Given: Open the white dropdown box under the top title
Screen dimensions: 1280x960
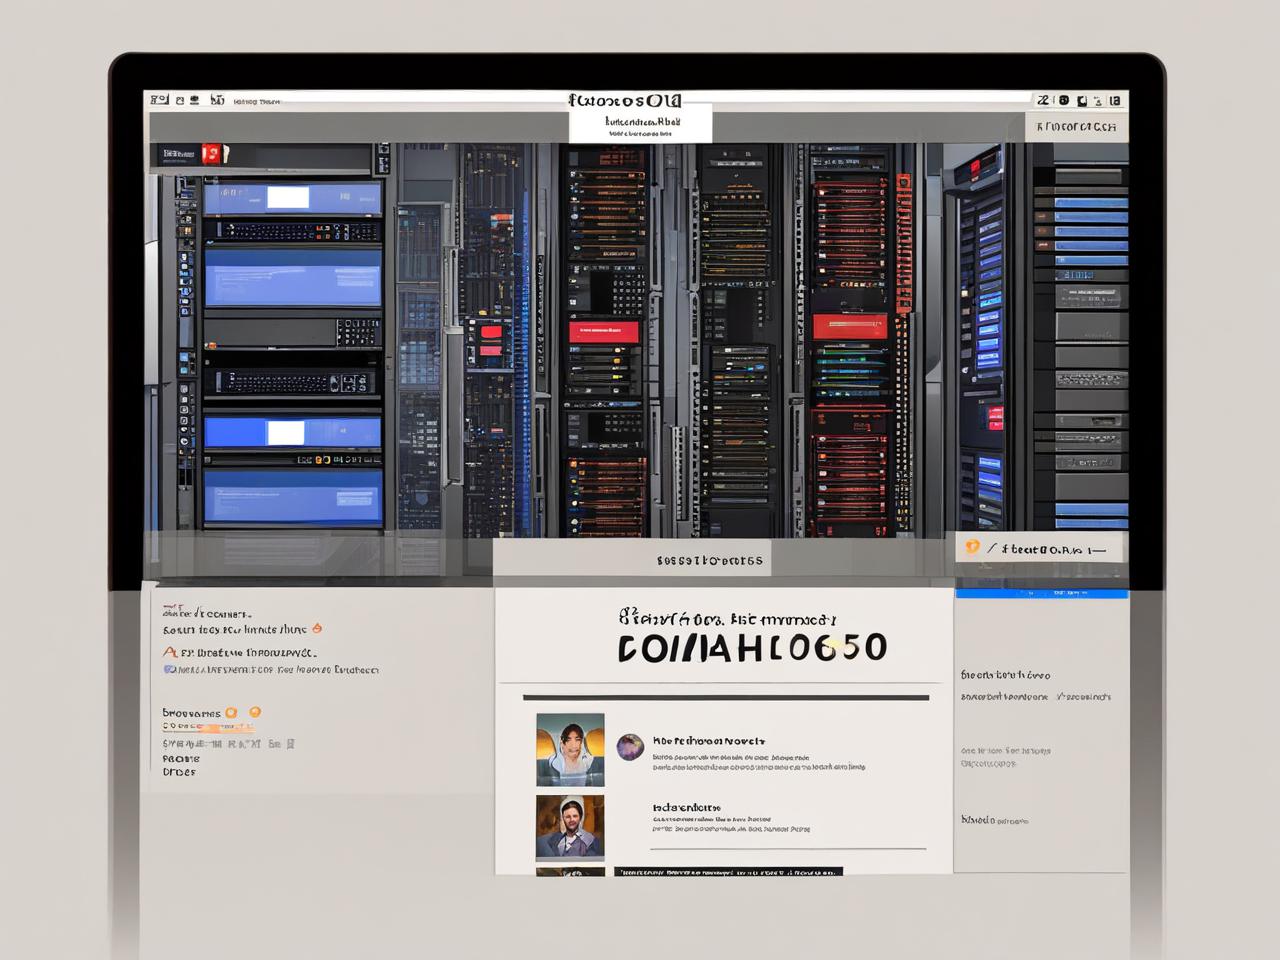Looking at the screenshot, I should pos(640,124).
